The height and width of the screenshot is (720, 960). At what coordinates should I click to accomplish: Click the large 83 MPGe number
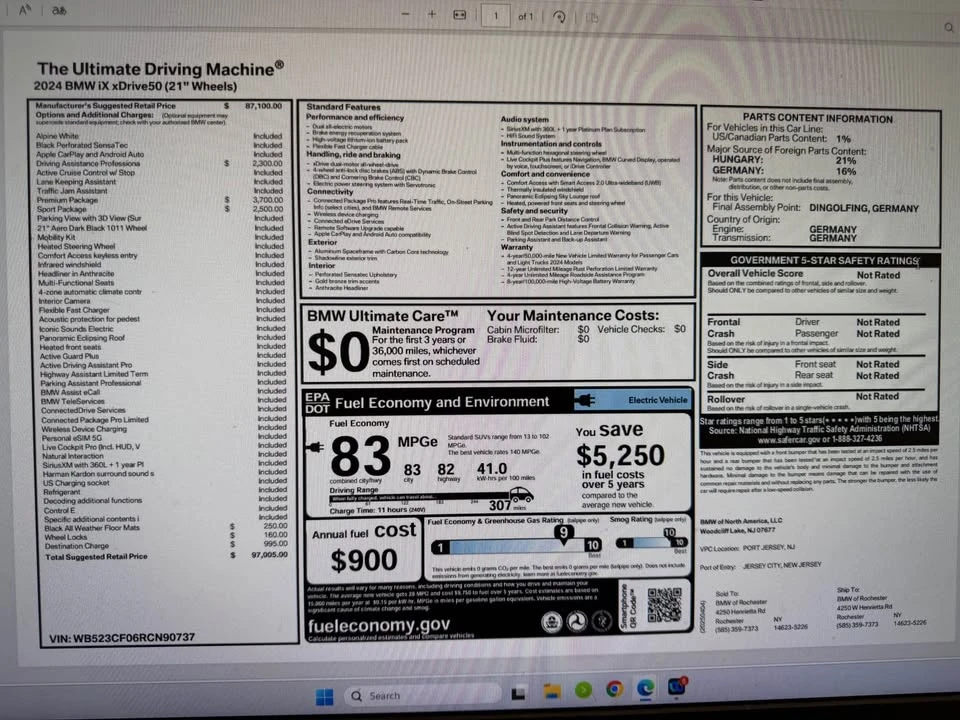[x=359, y=456]
